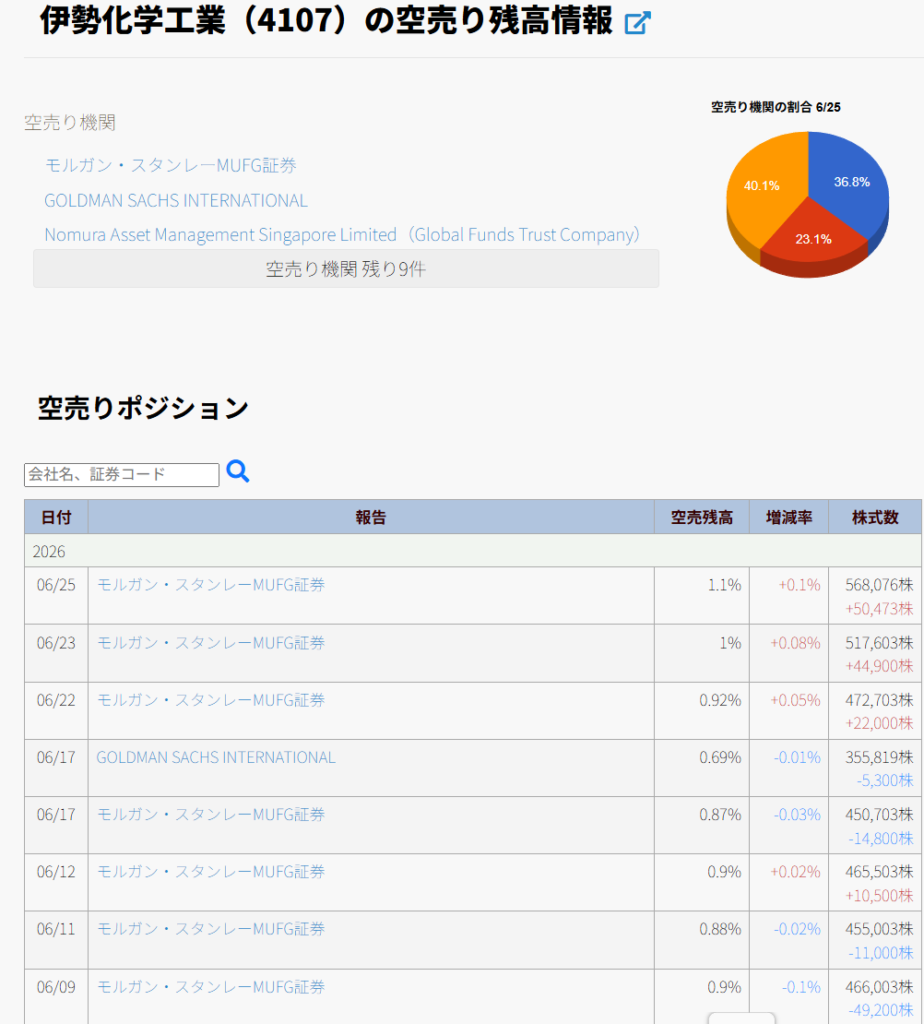Click the -0.1% change rate value
Screen dimensions: 924x1024
coord(801,987)
